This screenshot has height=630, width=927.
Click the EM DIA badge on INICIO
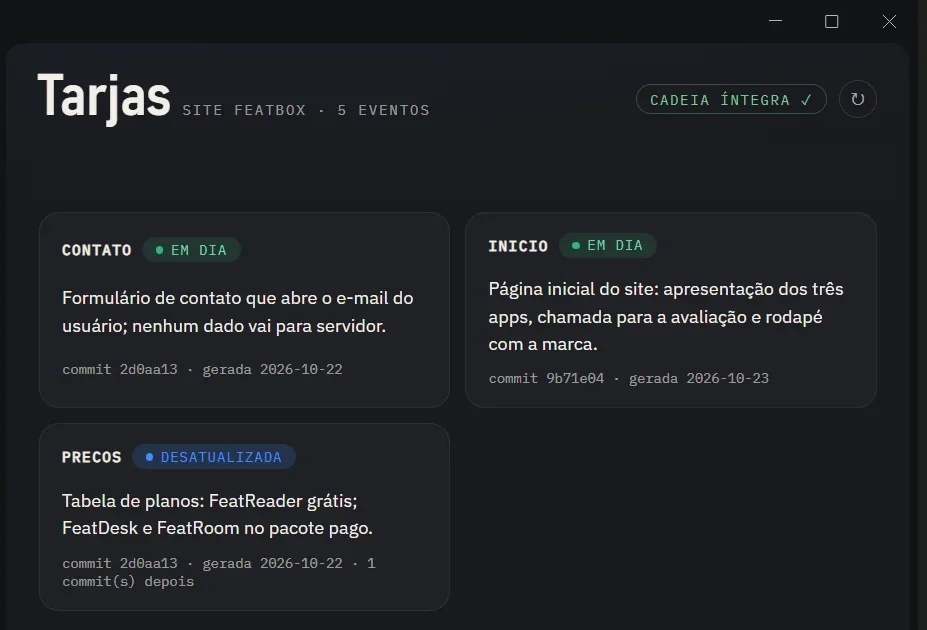tap(608, 245)
